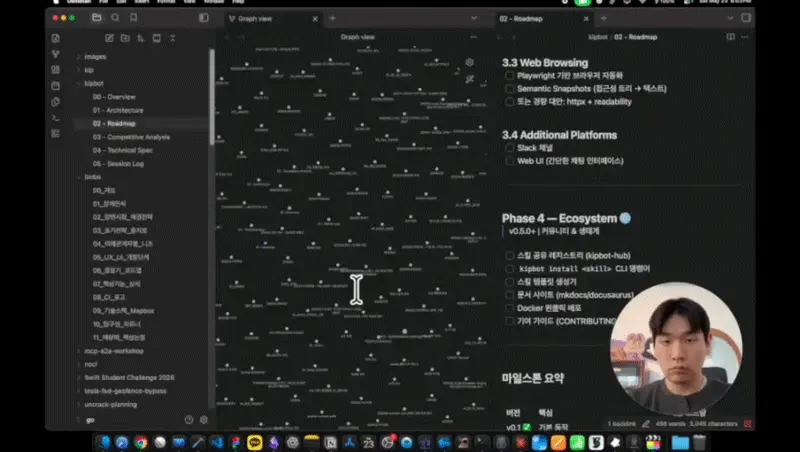800x452 pixels.
Task: Collapse all folders in the file explorer
Action: click(x=172, y=38)
